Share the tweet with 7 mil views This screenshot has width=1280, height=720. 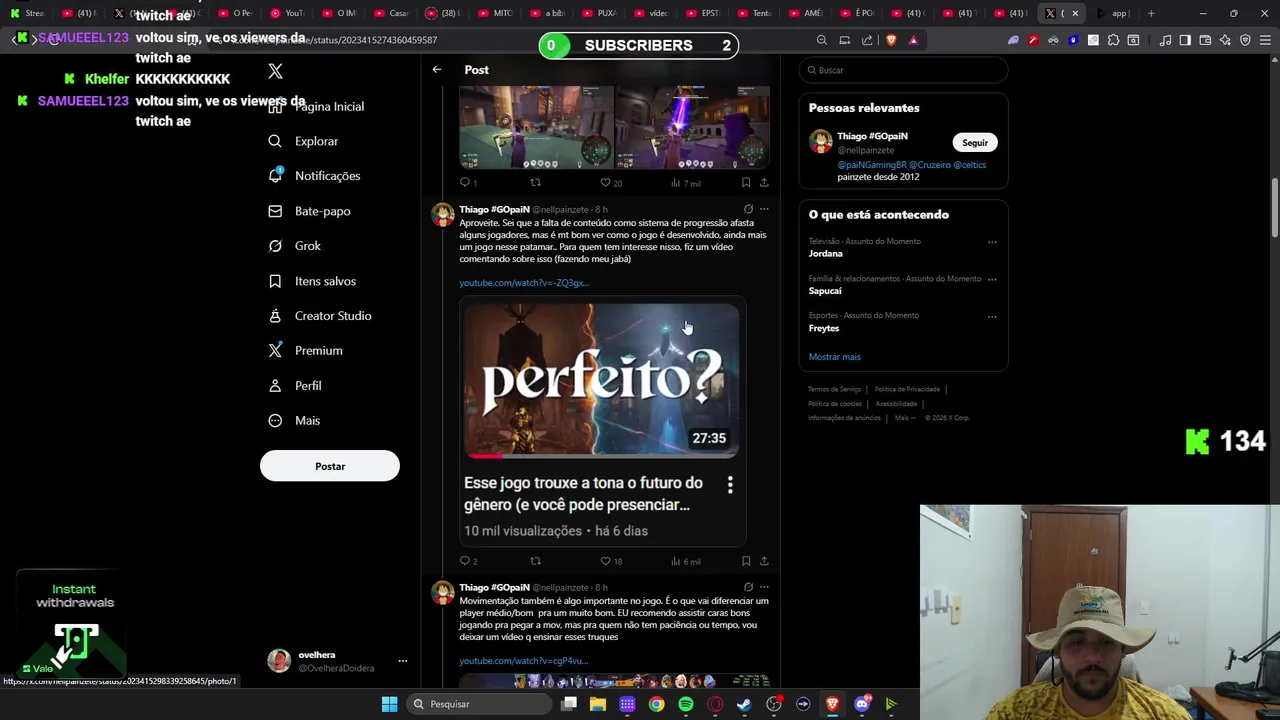(x=764, y=182)
